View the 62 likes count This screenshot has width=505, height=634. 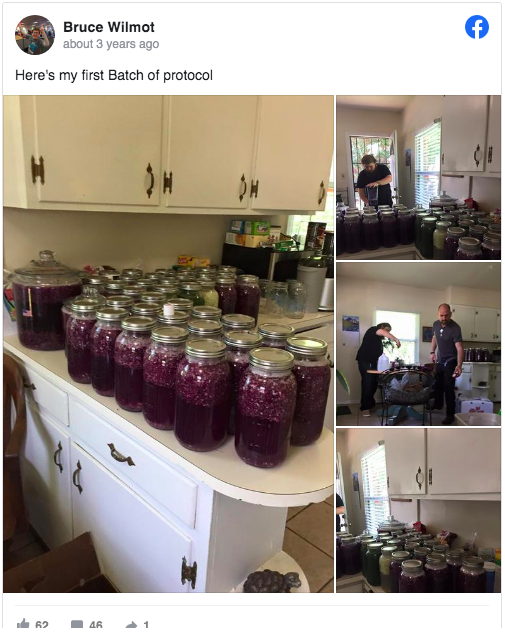tap(42, 625)
